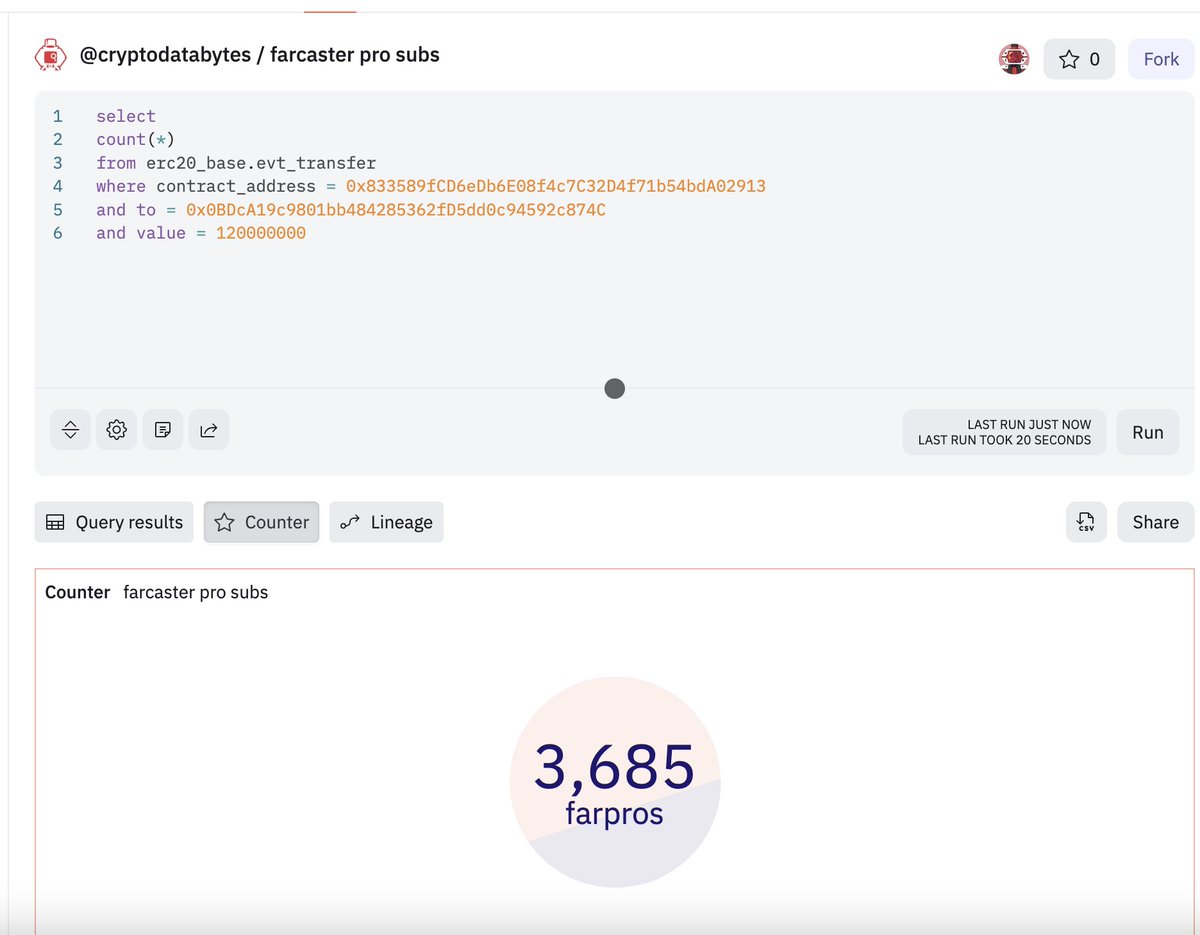The height and width of the screenshot is (935, 1200).
Task: Switch to the Query results tab
Action: tap(115, 522)
